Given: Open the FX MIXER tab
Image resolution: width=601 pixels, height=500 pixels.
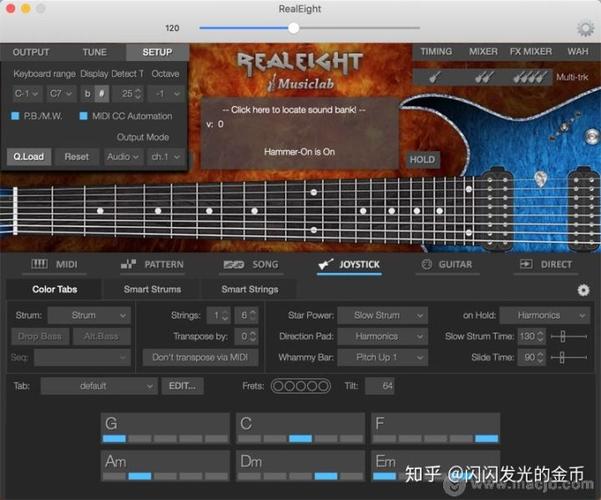Looking at the screenshot, I should 531,51.
